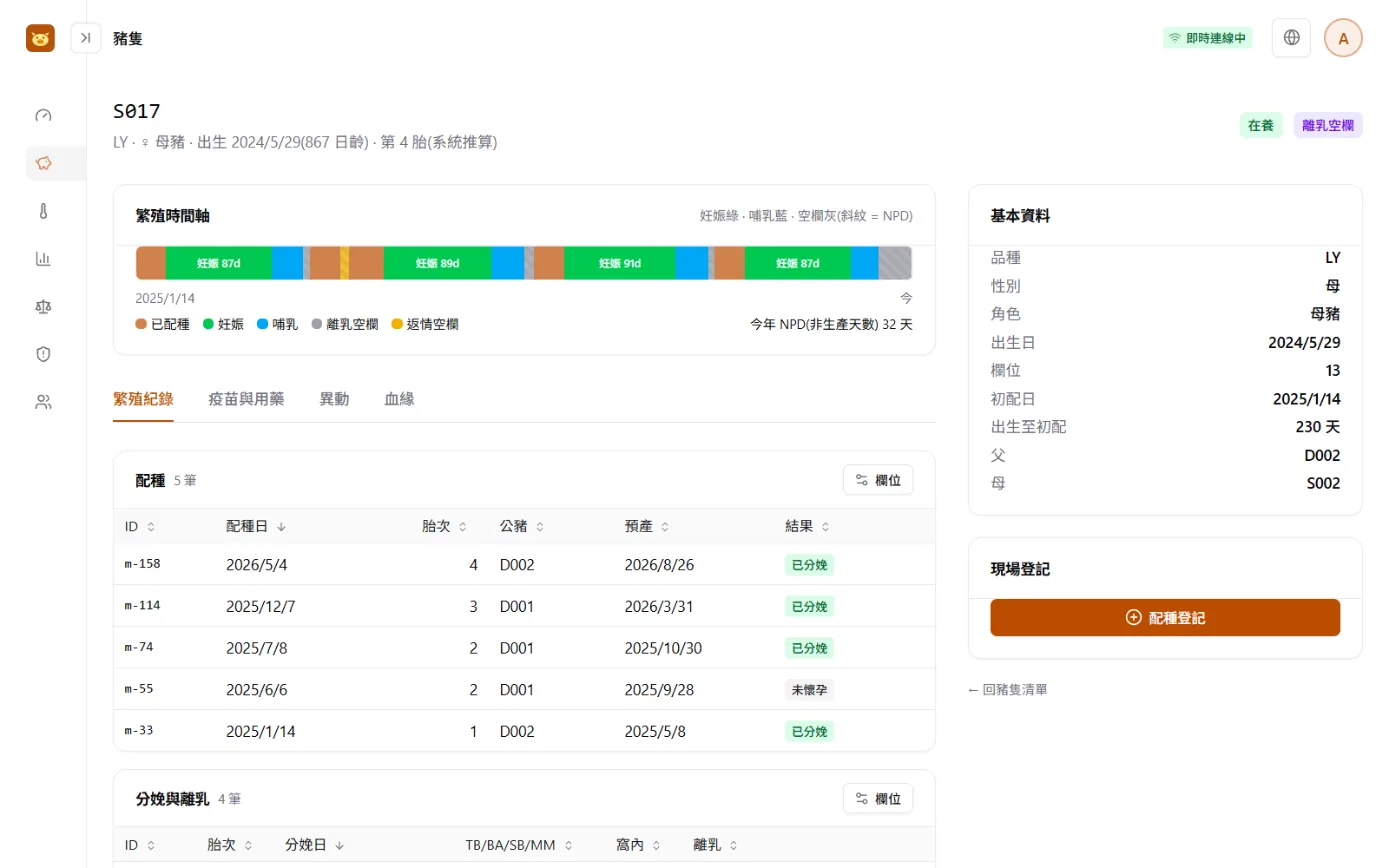This screenshot has width=1388, height=868.
Task: Click the 即時連線中 connection status badge
Action: pos(1208,38)
